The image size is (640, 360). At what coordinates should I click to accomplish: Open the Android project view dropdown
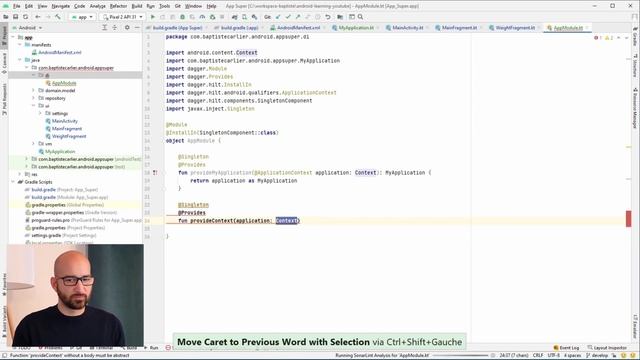pyautogui.click(x=27, y=28)
